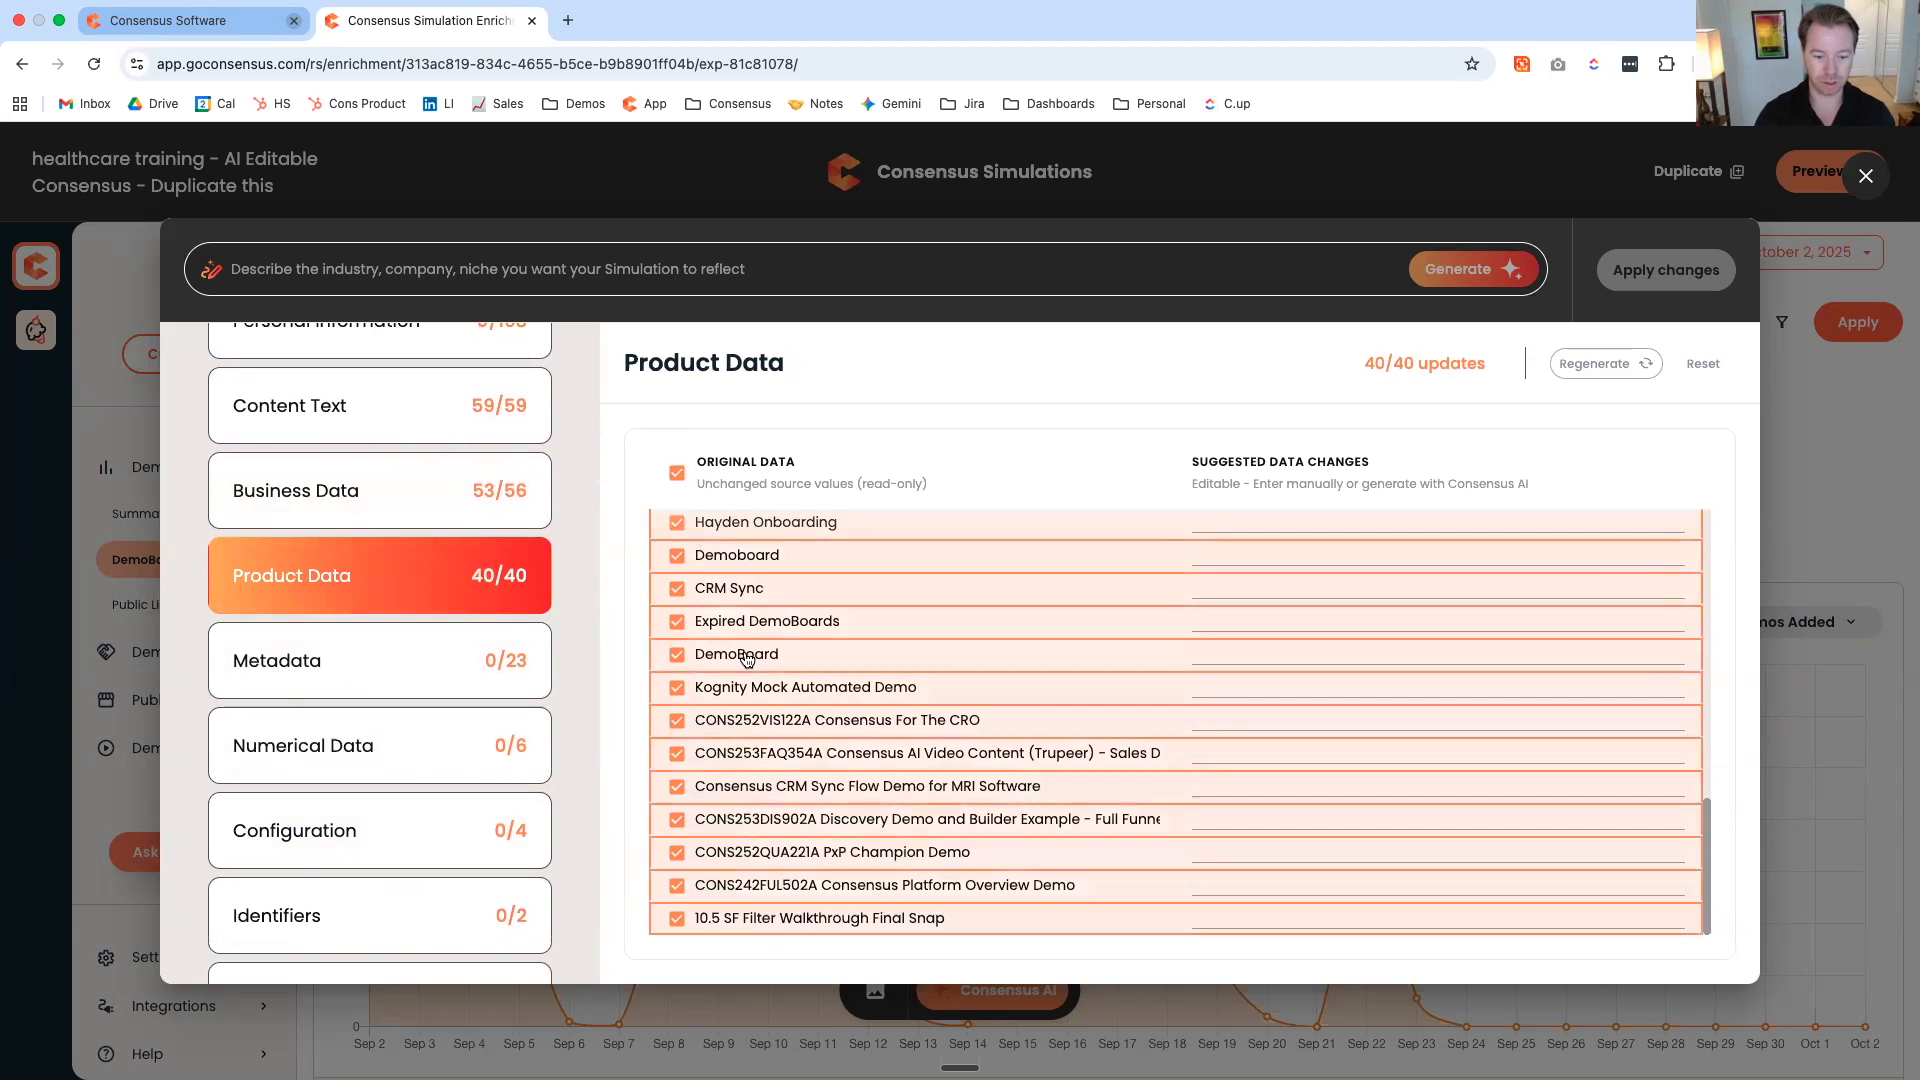This screenshot has width=1920, height=1080.
Task: Click the bar chart Demos icon in sidebar
Action: (x=106, y=467)
